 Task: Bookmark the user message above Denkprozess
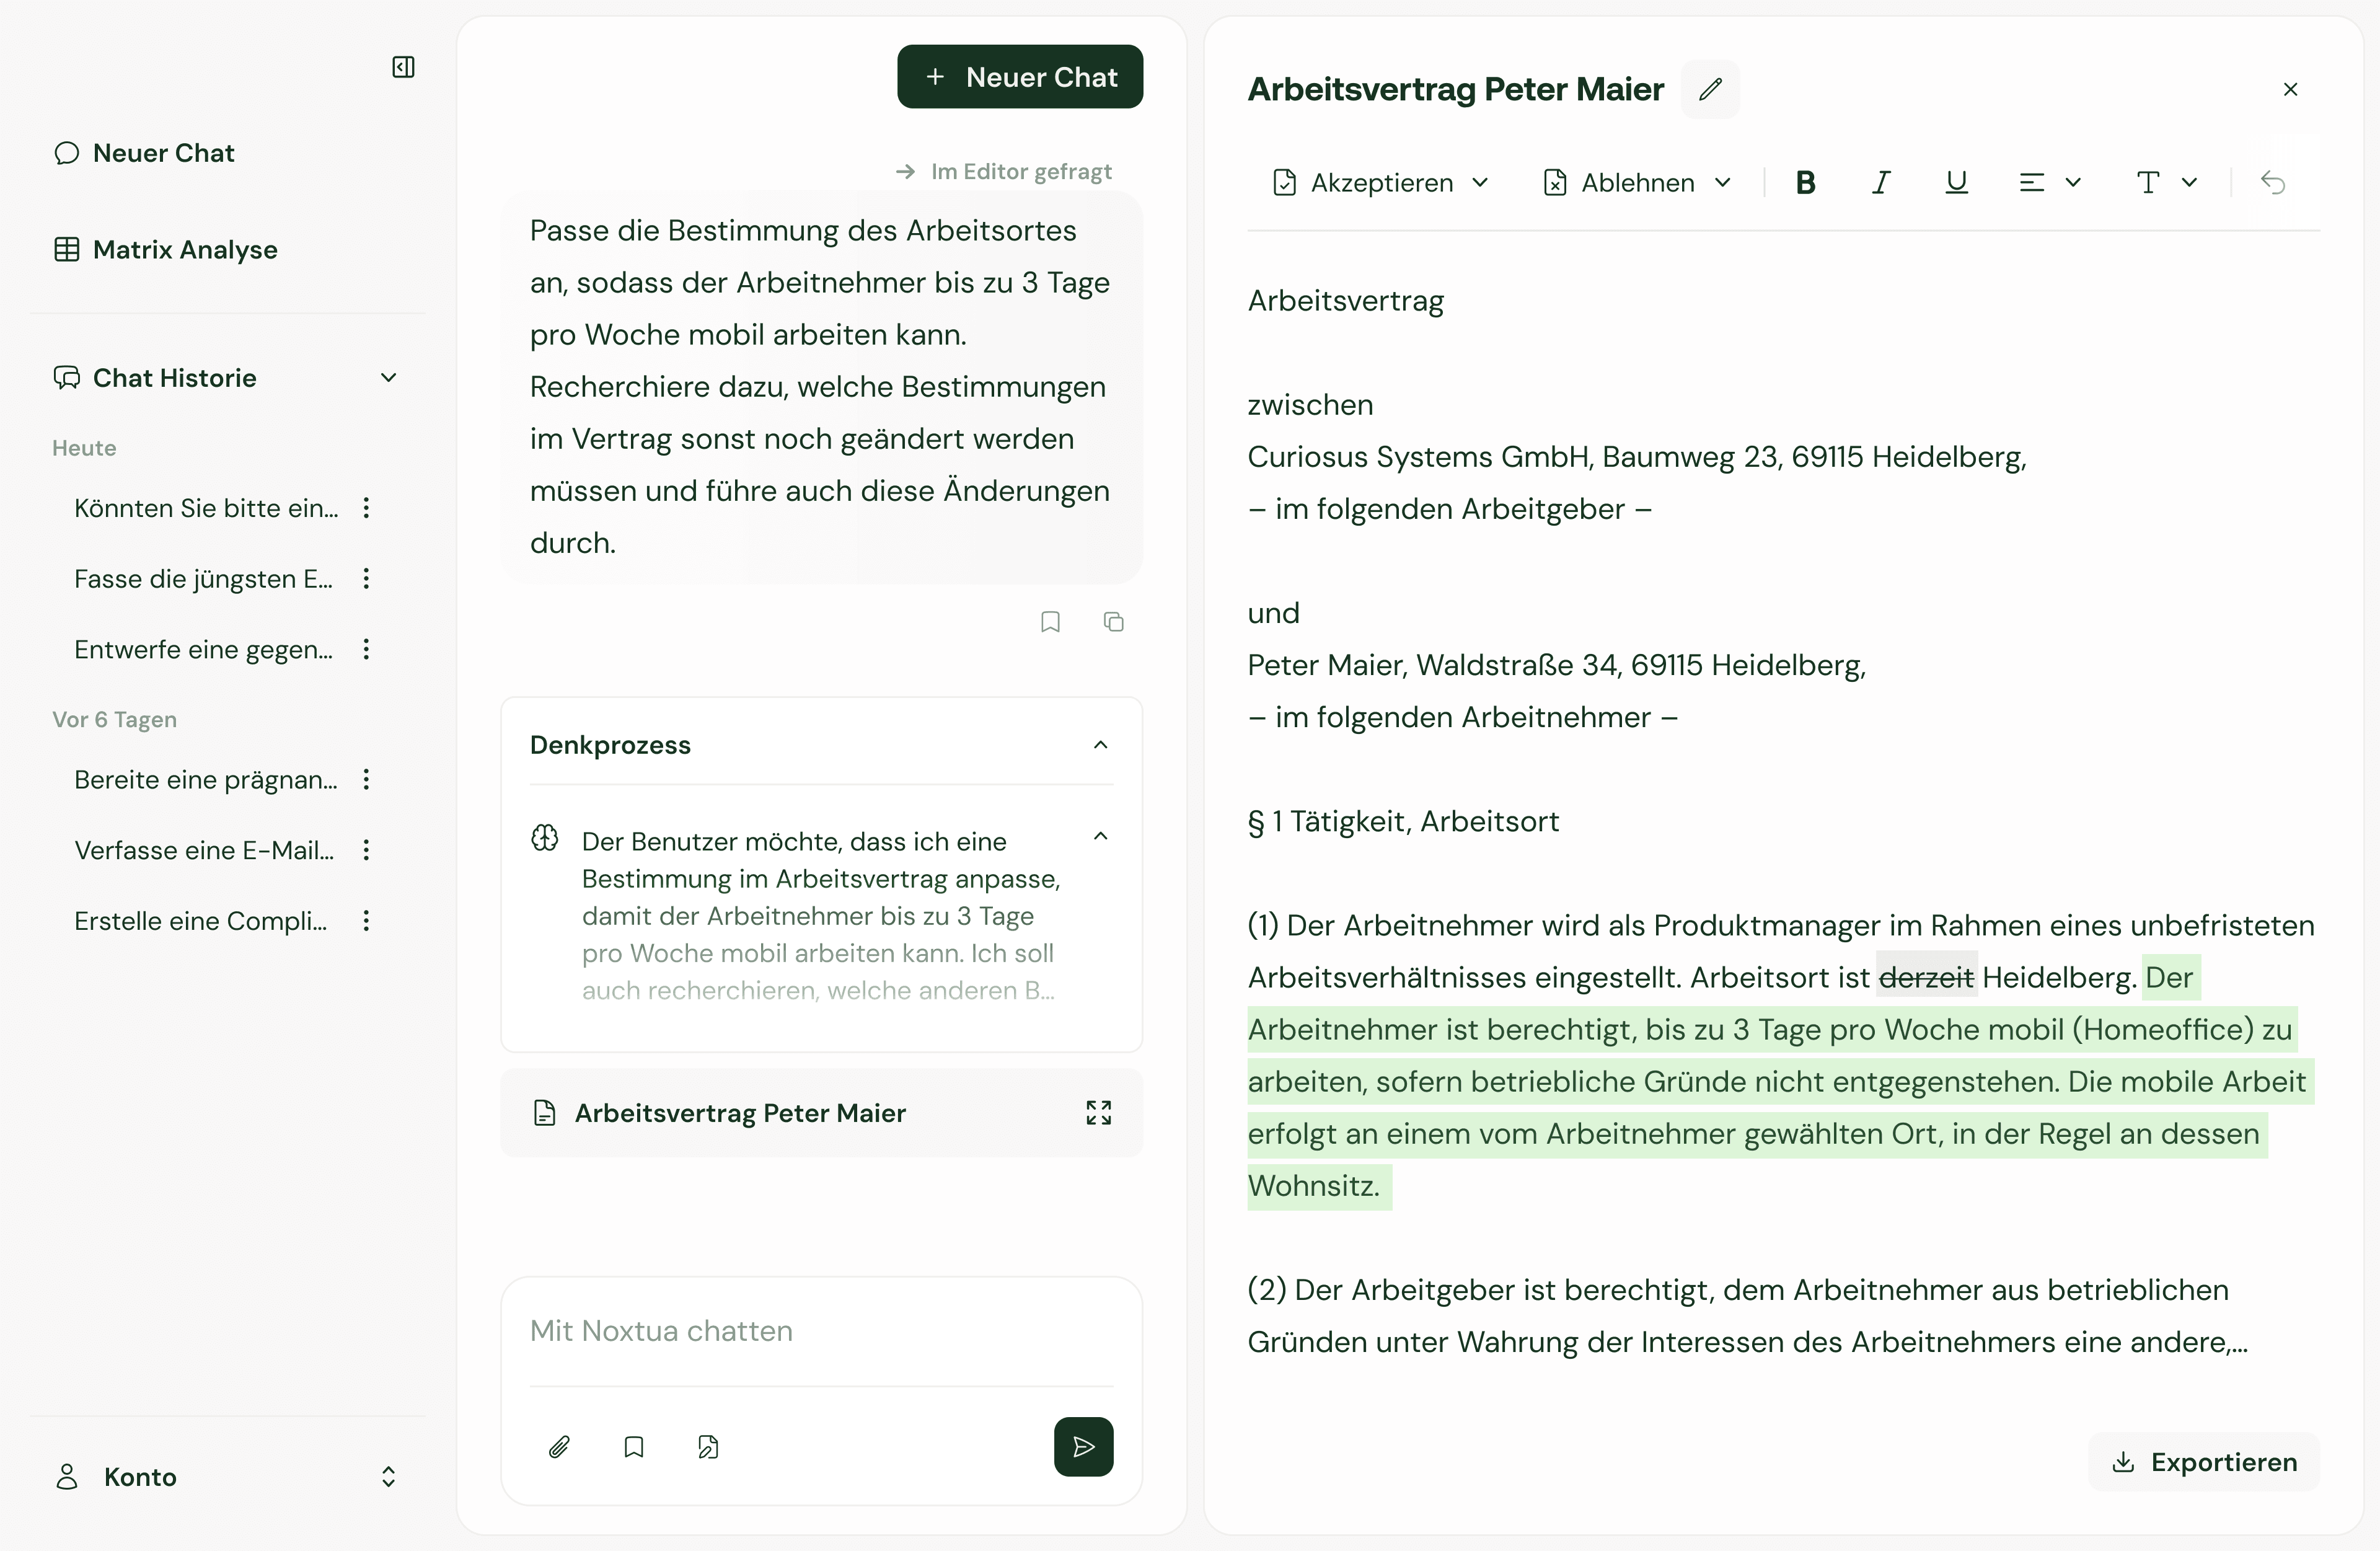coord(1050,622)
